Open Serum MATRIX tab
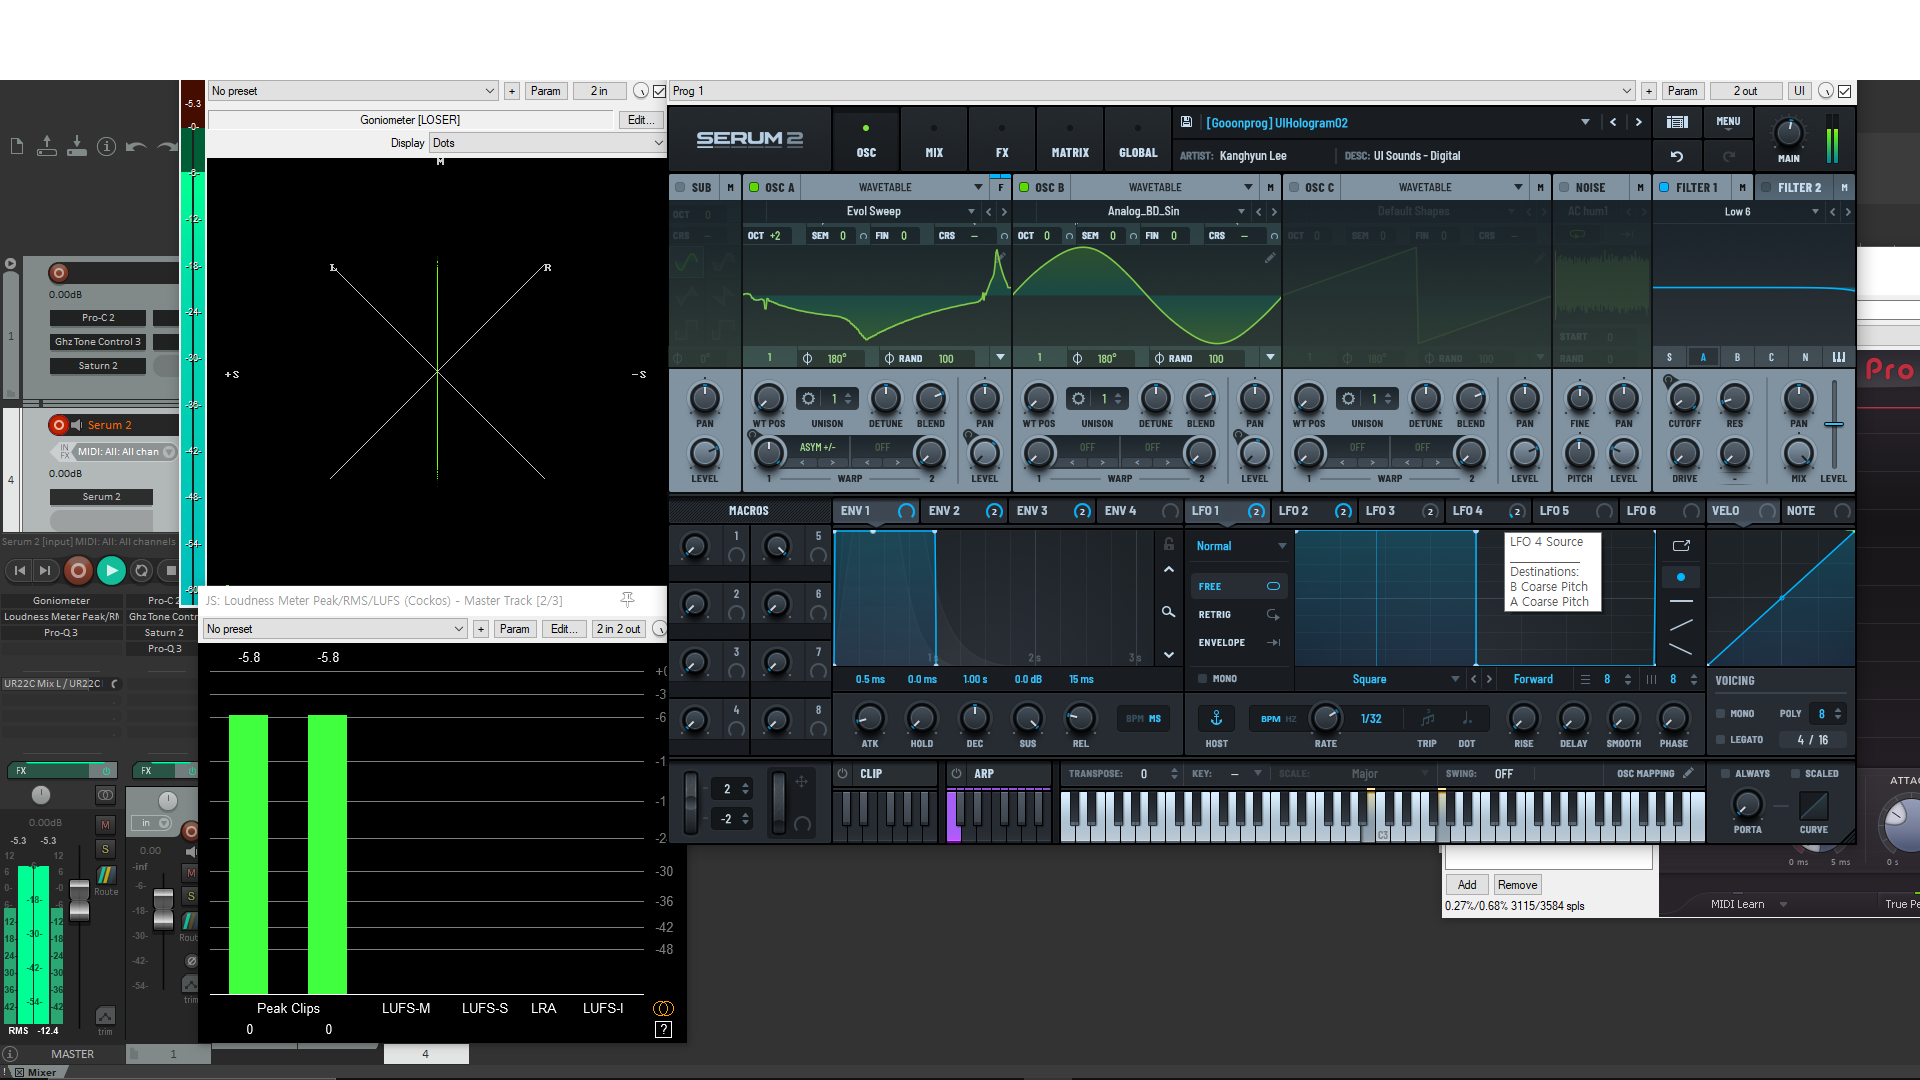The width and height of the screenshot is (1920, 1080). click(x=1070, y=140)
